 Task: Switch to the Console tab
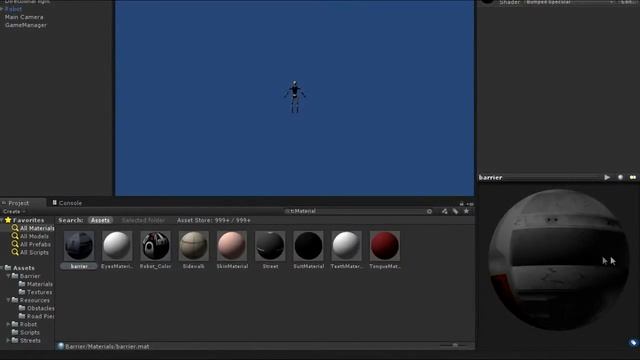pyautogui.click(x=67, y=203)
